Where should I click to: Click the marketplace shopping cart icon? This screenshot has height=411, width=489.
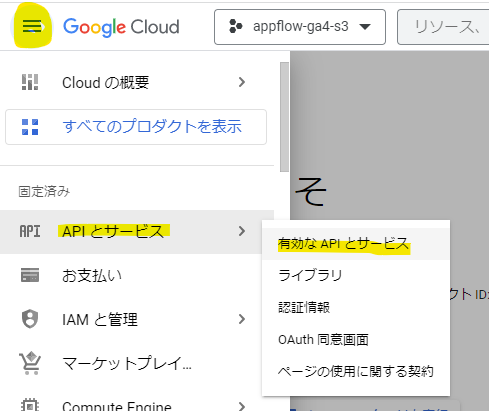tap(30, 363)
